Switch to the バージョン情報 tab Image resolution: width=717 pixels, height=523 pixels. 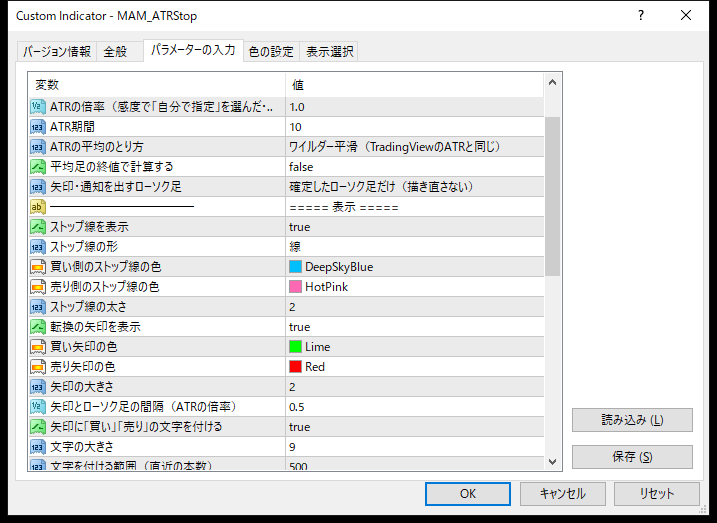57,52
